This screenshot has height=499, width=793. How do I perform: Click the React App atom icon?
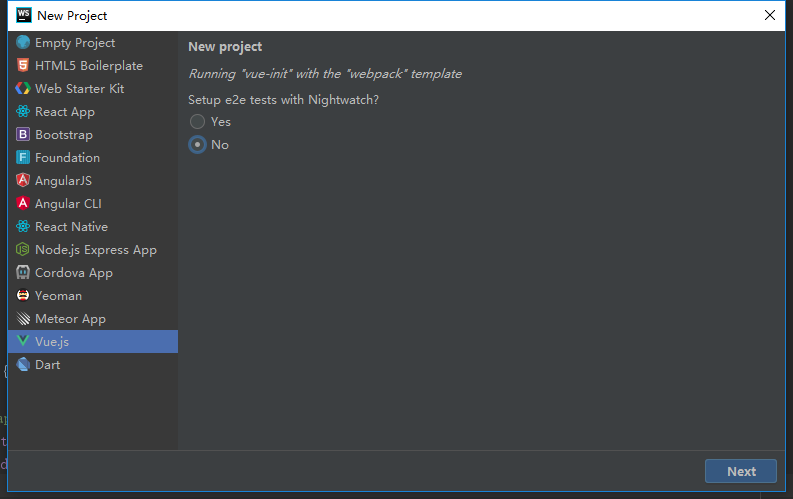click(x=23, y=111)
